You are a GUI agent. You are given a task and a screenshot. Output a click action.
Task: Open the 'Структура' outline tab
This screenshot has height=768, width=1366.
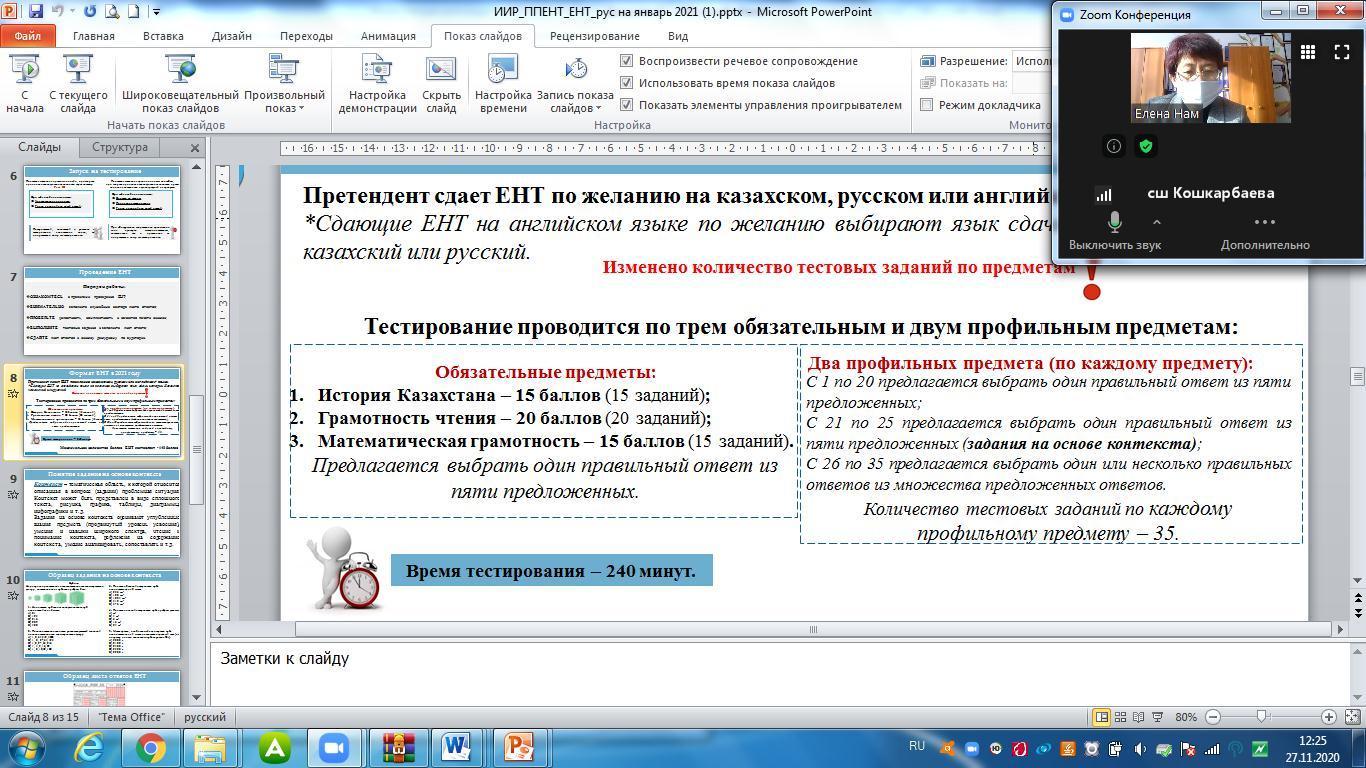[120, 147]
